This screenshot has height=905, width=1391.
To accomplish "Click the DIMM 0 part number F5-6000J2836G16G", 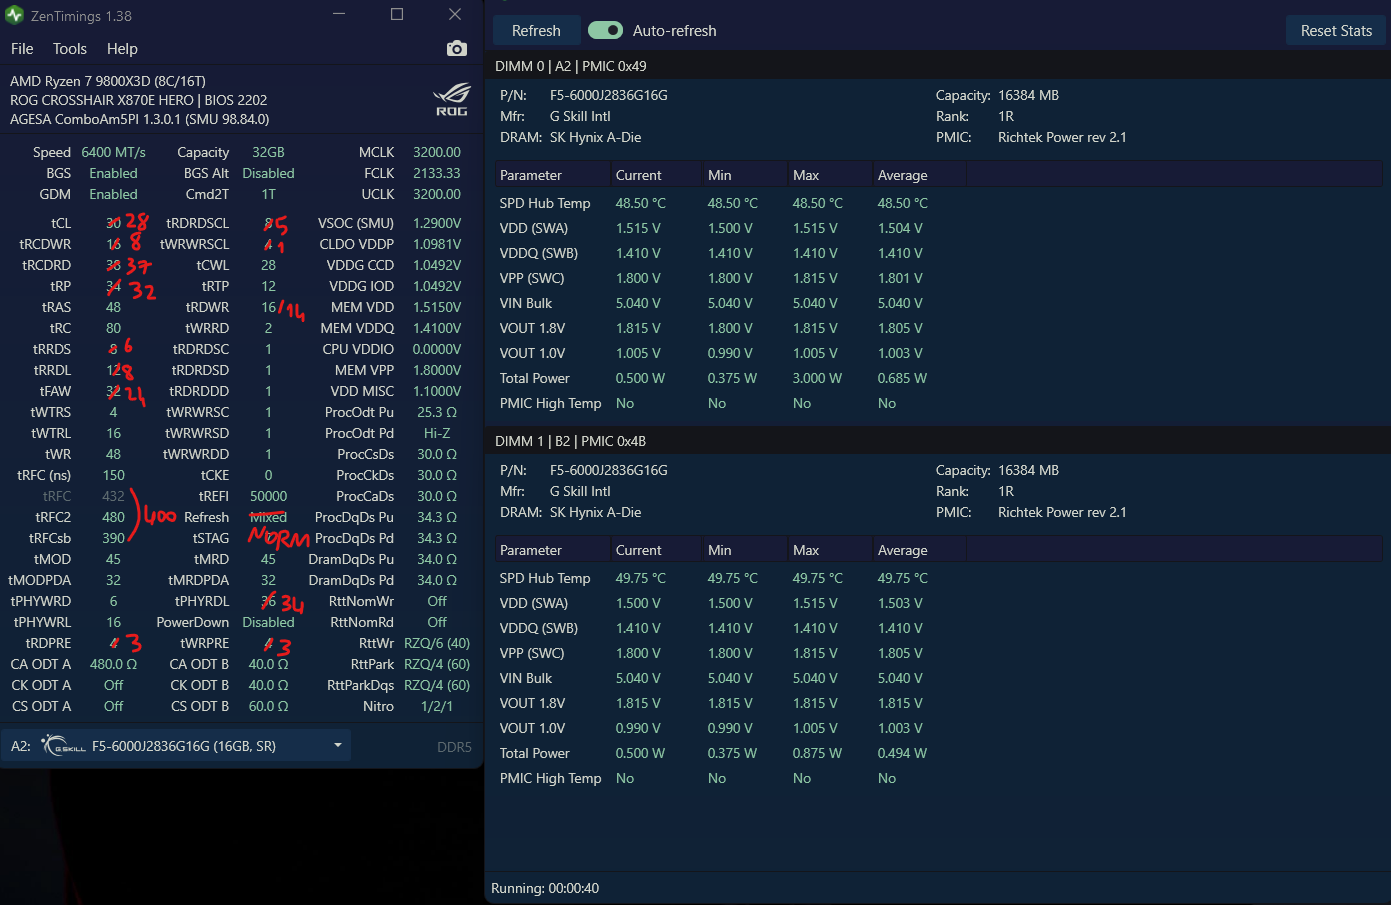I will [608, 95].
